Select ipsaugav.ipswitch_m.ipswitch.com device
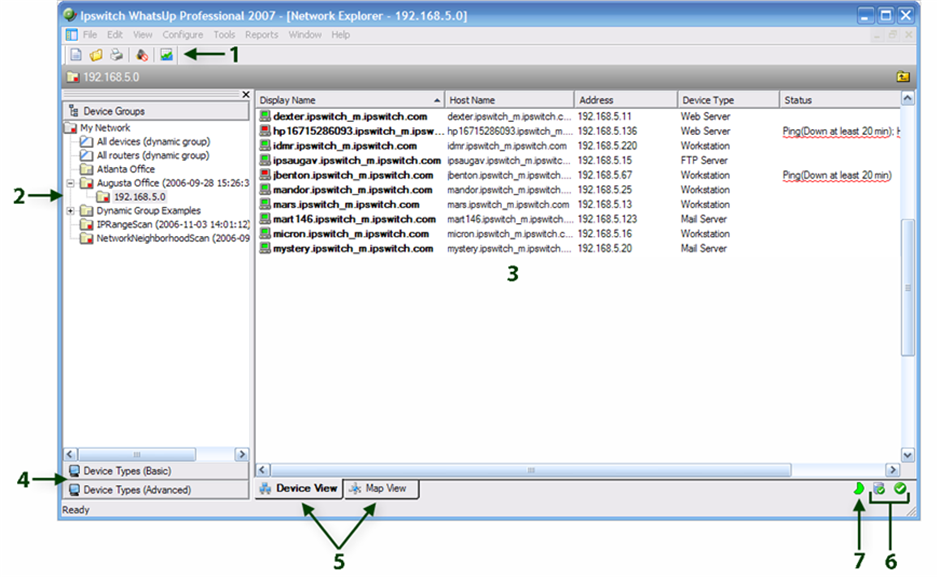 [357, 160]
